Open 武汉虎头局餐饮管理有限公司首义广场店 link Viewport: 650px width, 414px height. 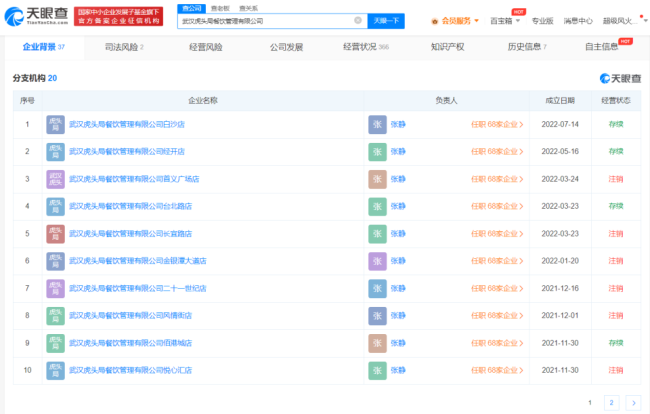point(134,179)
